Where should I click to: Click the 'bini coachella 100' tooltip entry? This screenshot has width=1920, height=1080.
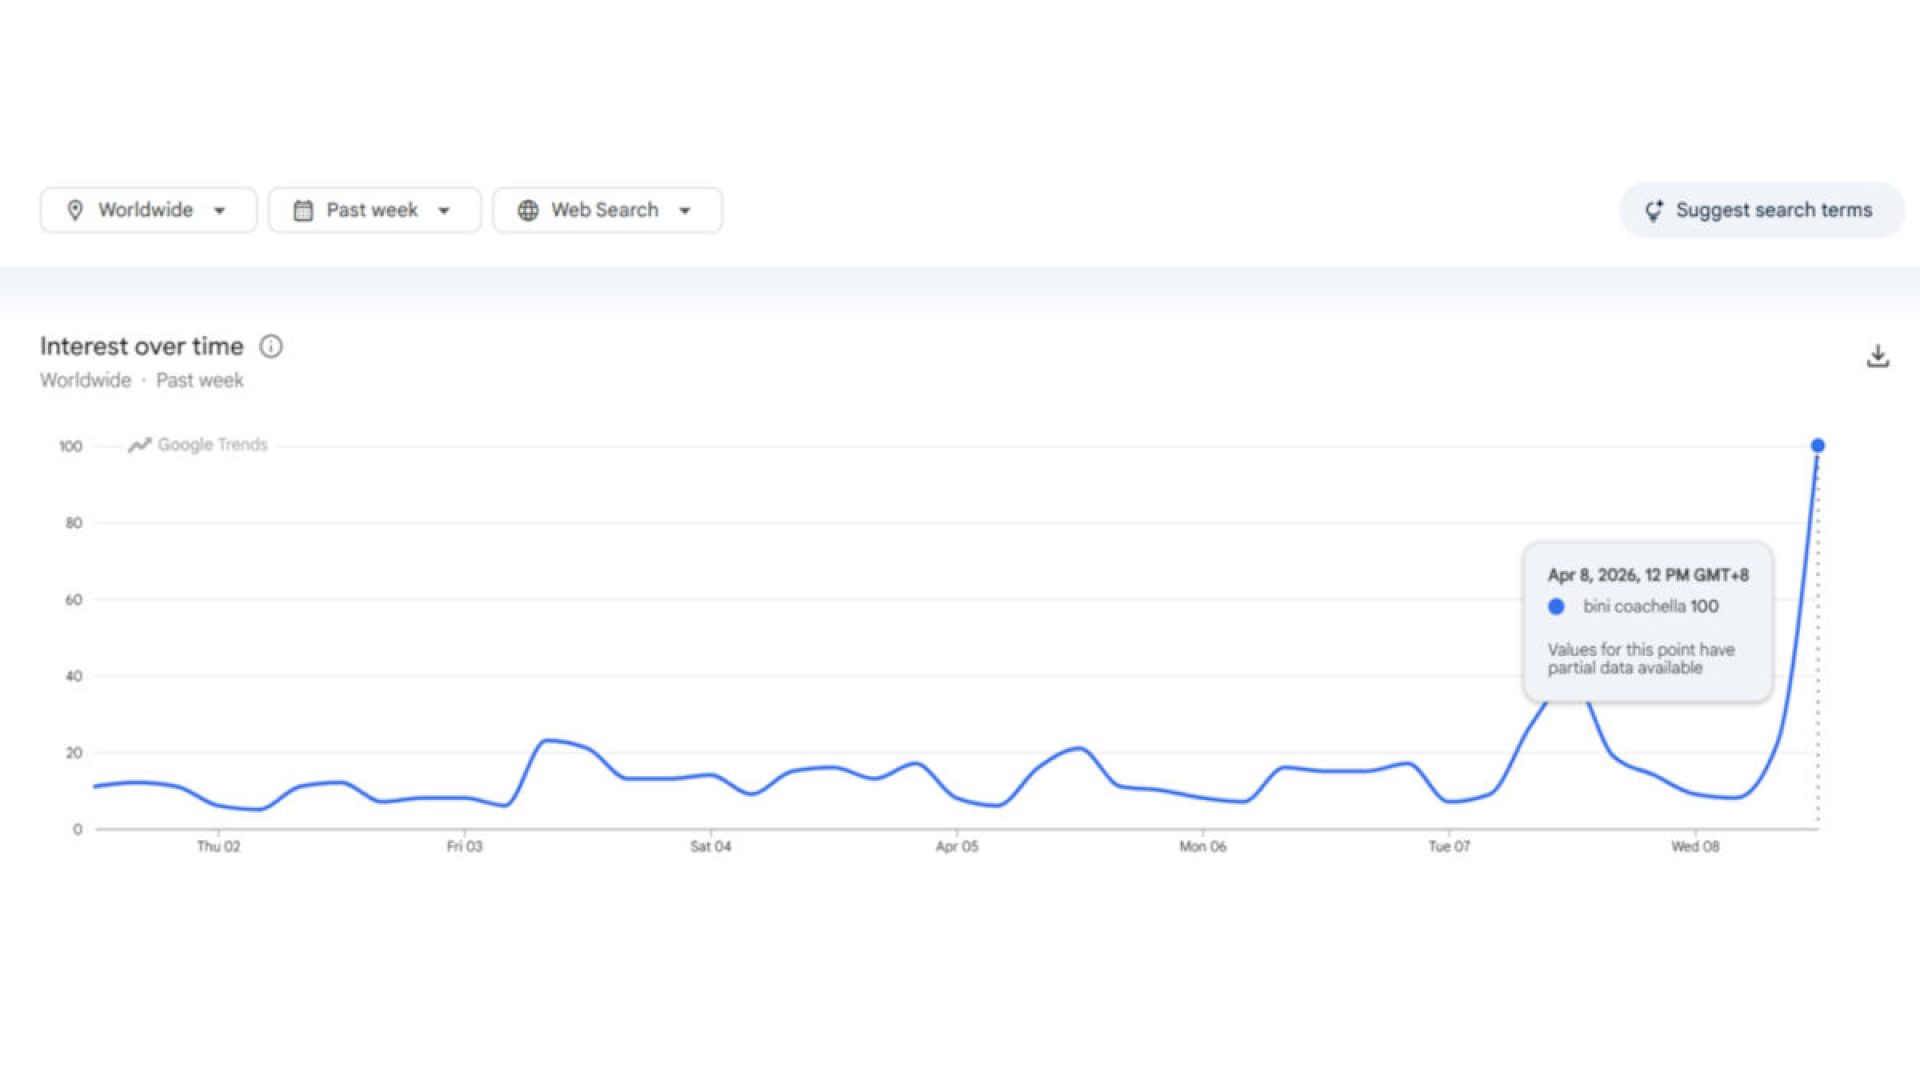[1651, 606]
